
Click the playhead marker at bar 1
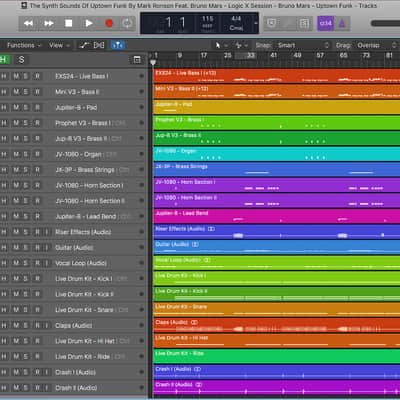[x=153, y=62]
